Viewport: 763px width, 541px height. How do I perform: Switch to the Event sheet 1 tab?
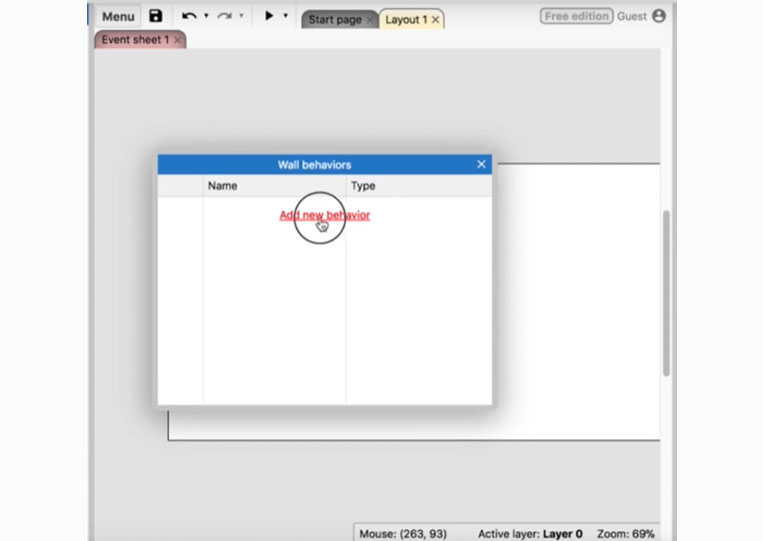(135, 40)
